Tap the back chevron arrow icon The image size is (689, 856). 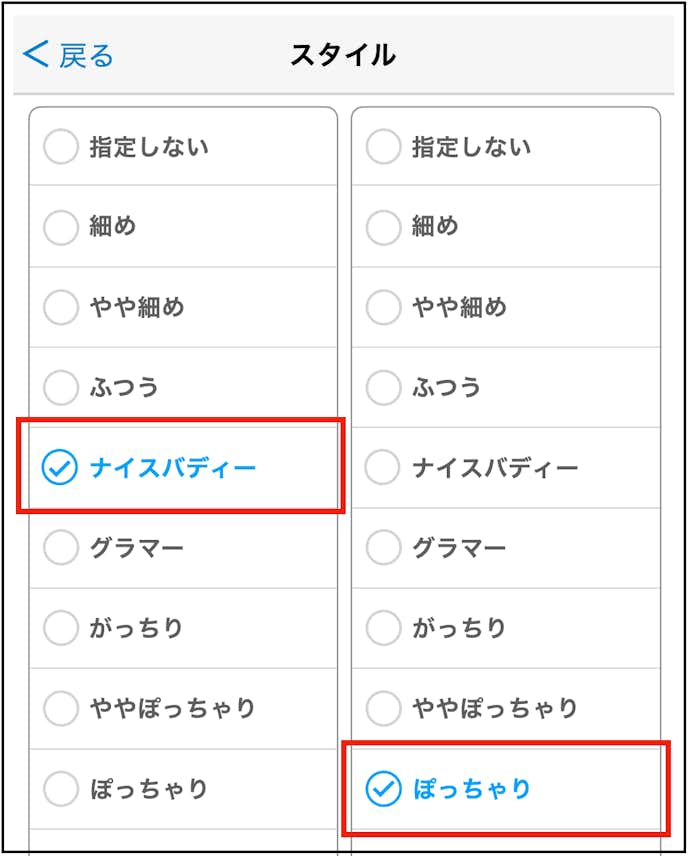tap(35, 54)
